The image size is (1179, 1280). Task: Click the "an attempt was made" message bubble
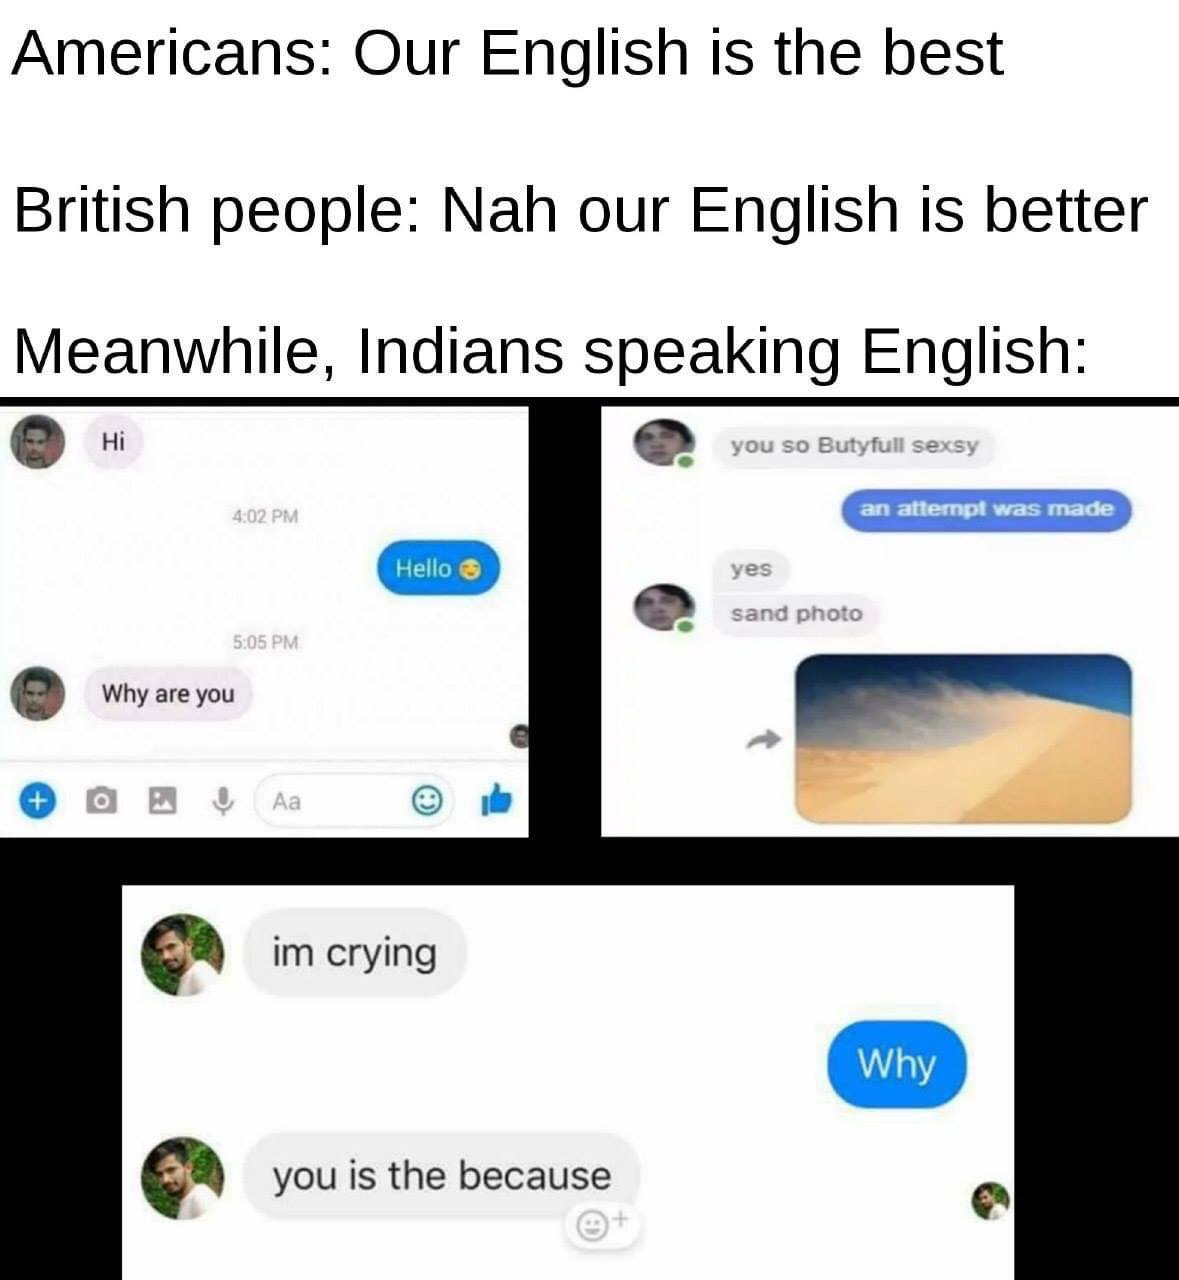point(986,509)
